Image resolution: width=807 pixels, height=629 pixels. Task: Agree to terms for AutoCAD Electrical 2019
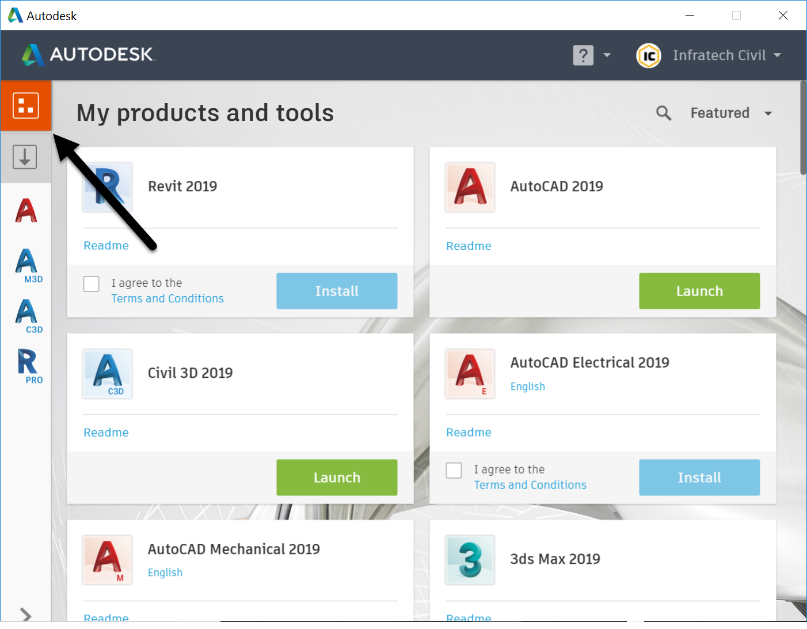tap(453, 470)
